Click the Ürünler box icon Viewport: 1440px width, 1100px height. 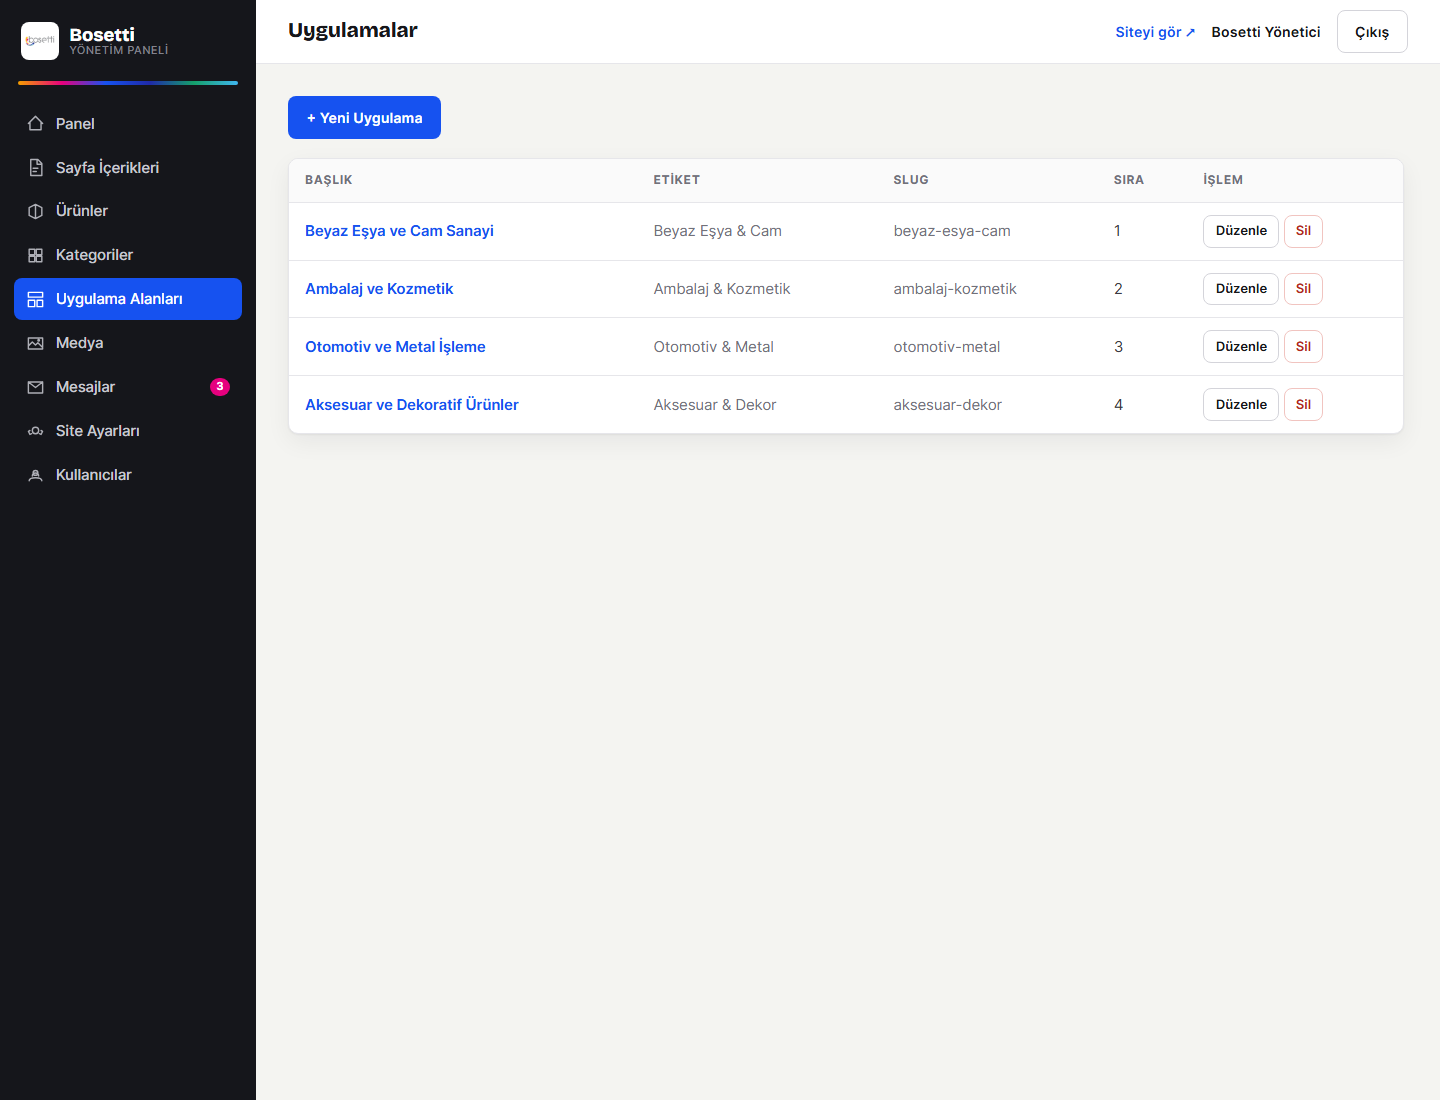pos(36,211)
